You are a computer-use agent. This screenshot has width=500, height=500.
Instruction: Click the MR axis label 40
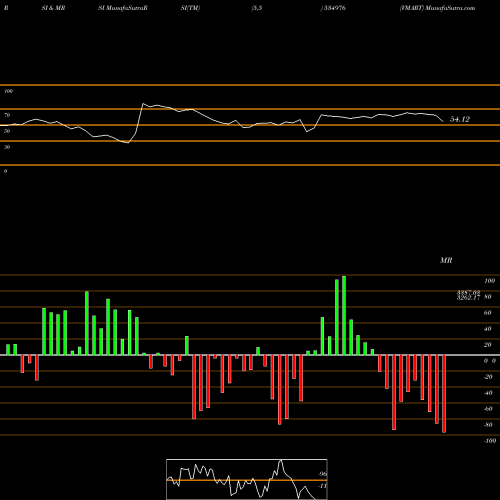click(488, 329)
